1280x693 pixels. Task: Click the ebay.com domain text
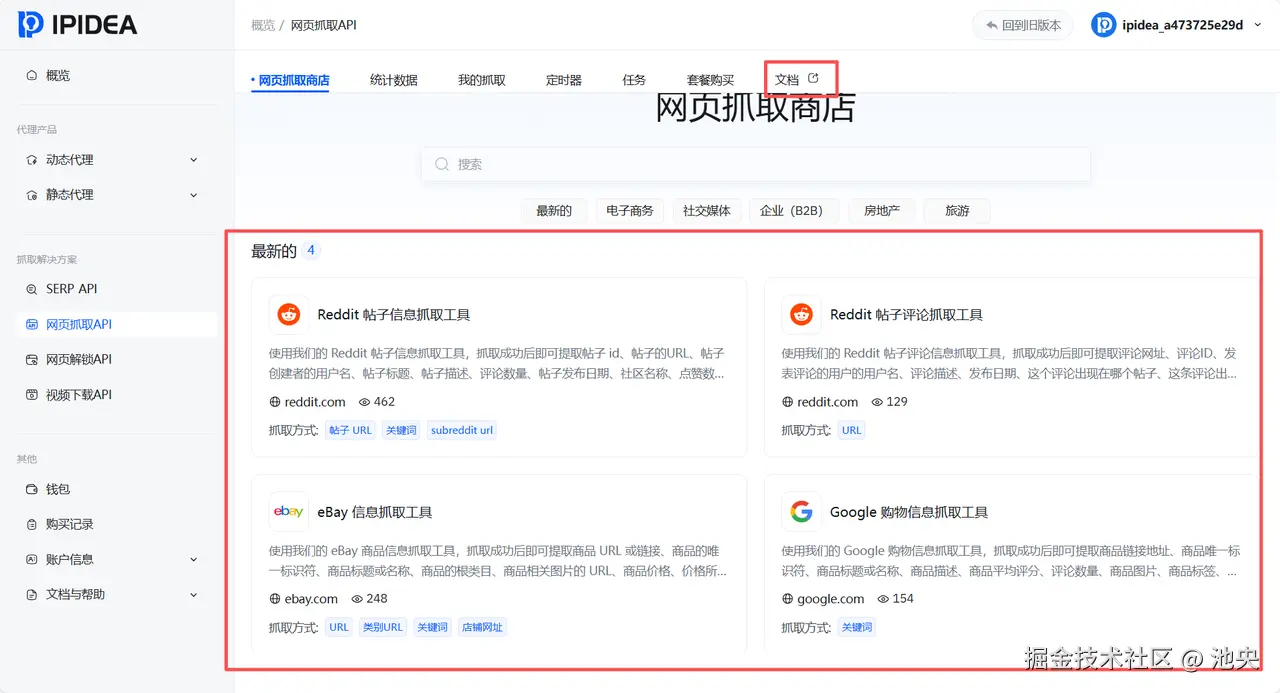pyautogui.click(x=311, y=599)
